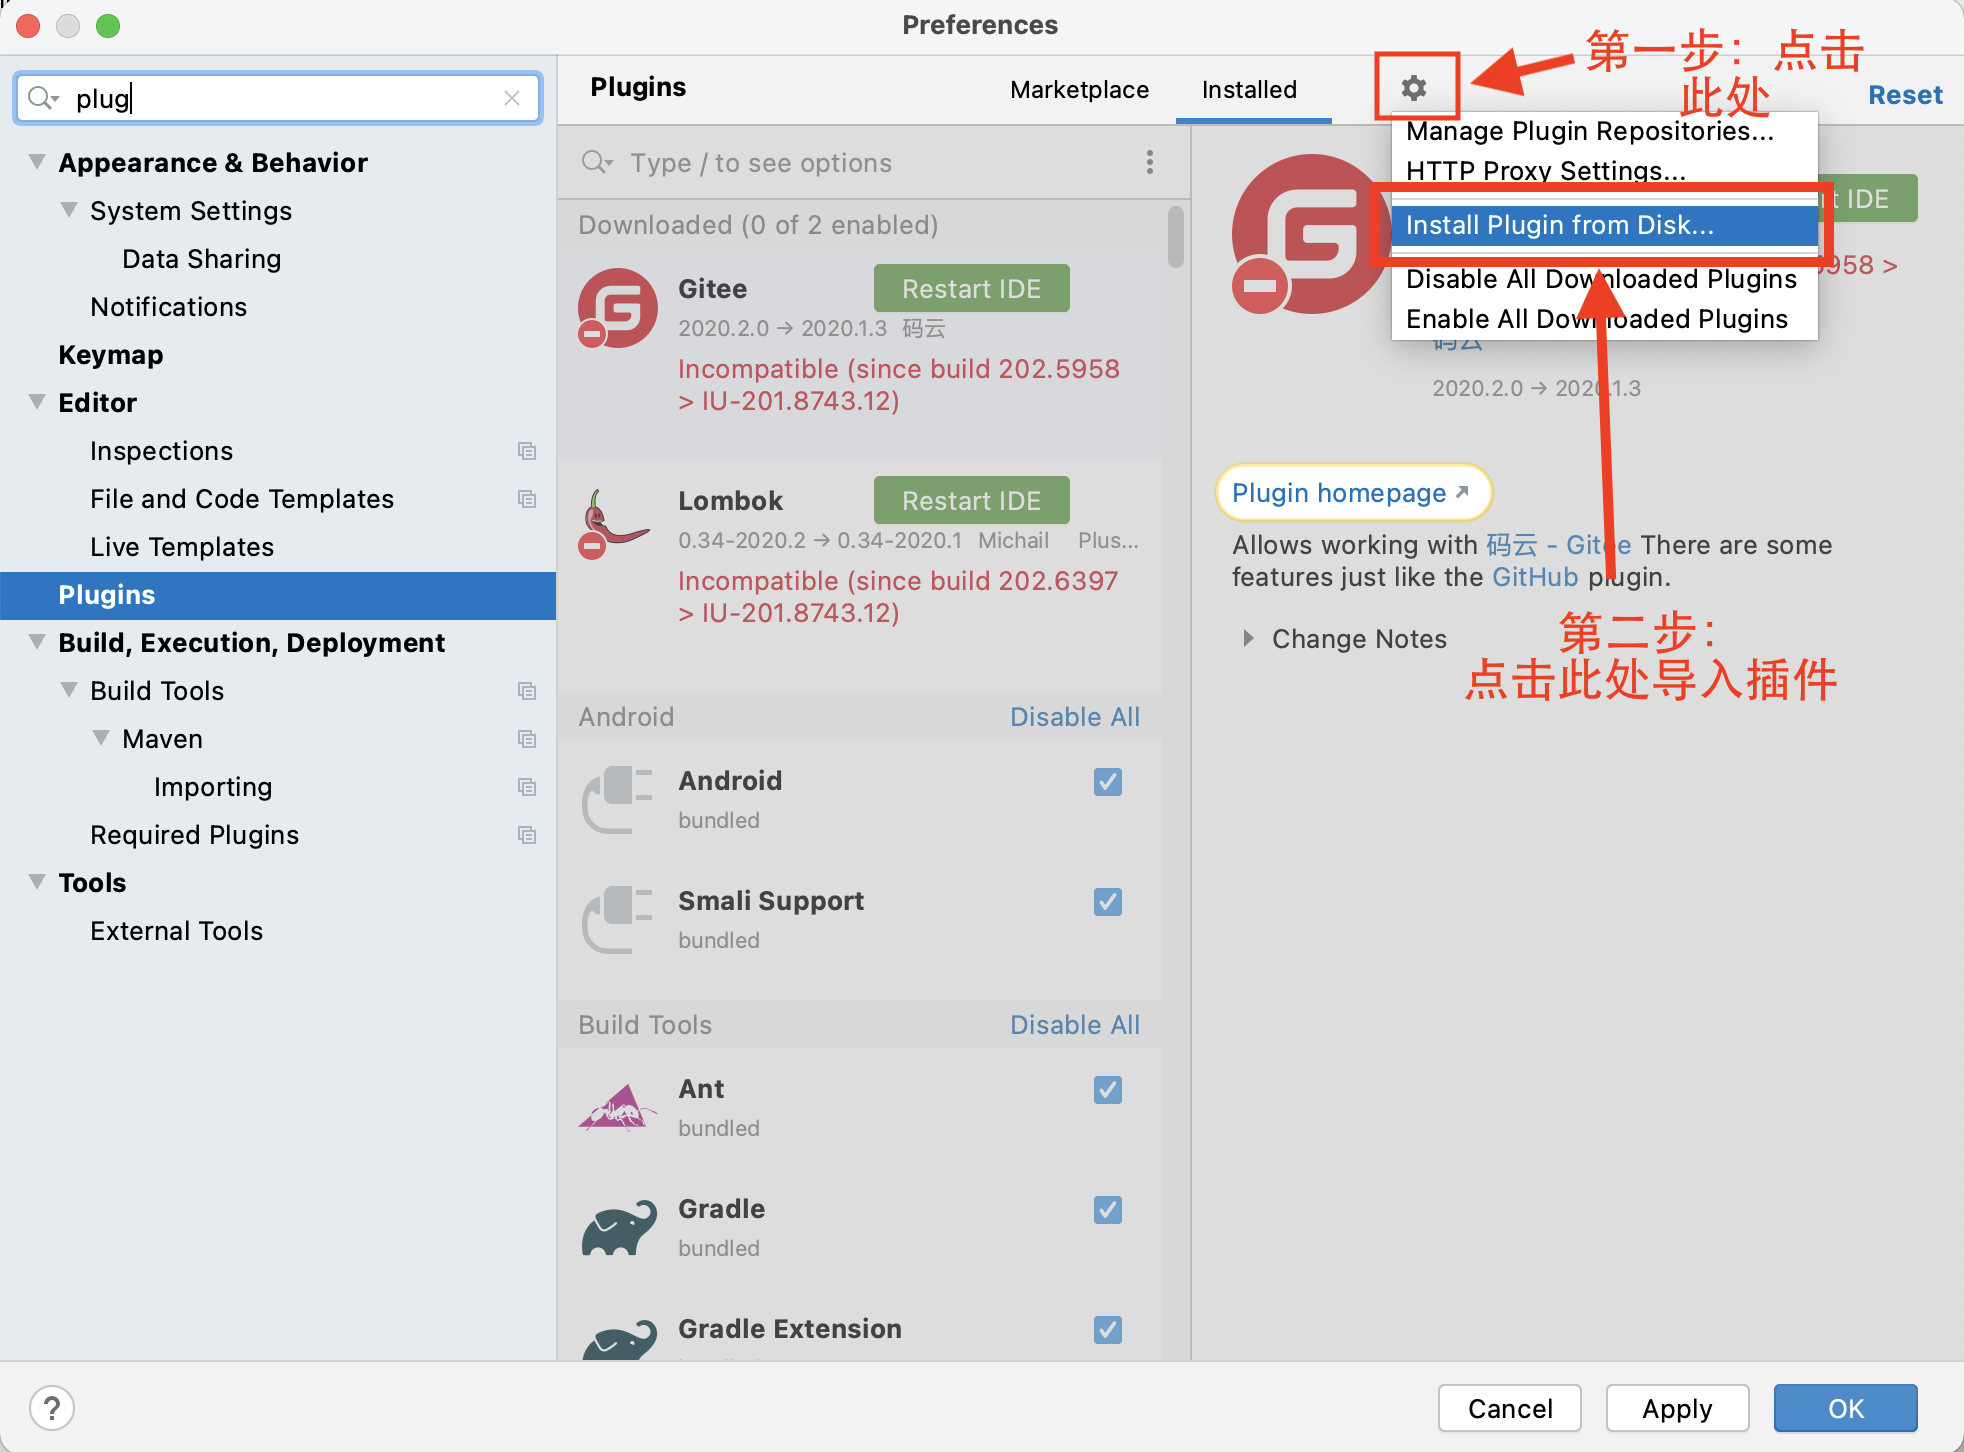Disable the Smali Support checkbox
Viewport: 1964px width, 1452px height.
1107,901
